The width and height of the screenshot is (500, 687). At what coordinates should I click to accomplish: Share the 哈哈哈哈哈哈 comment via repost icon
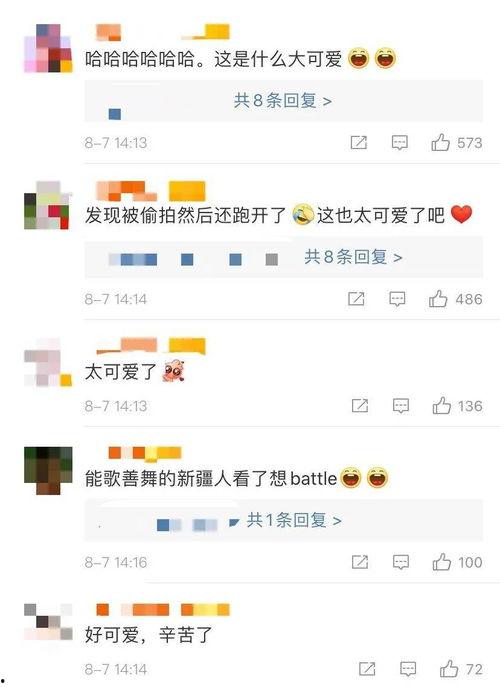358,142
